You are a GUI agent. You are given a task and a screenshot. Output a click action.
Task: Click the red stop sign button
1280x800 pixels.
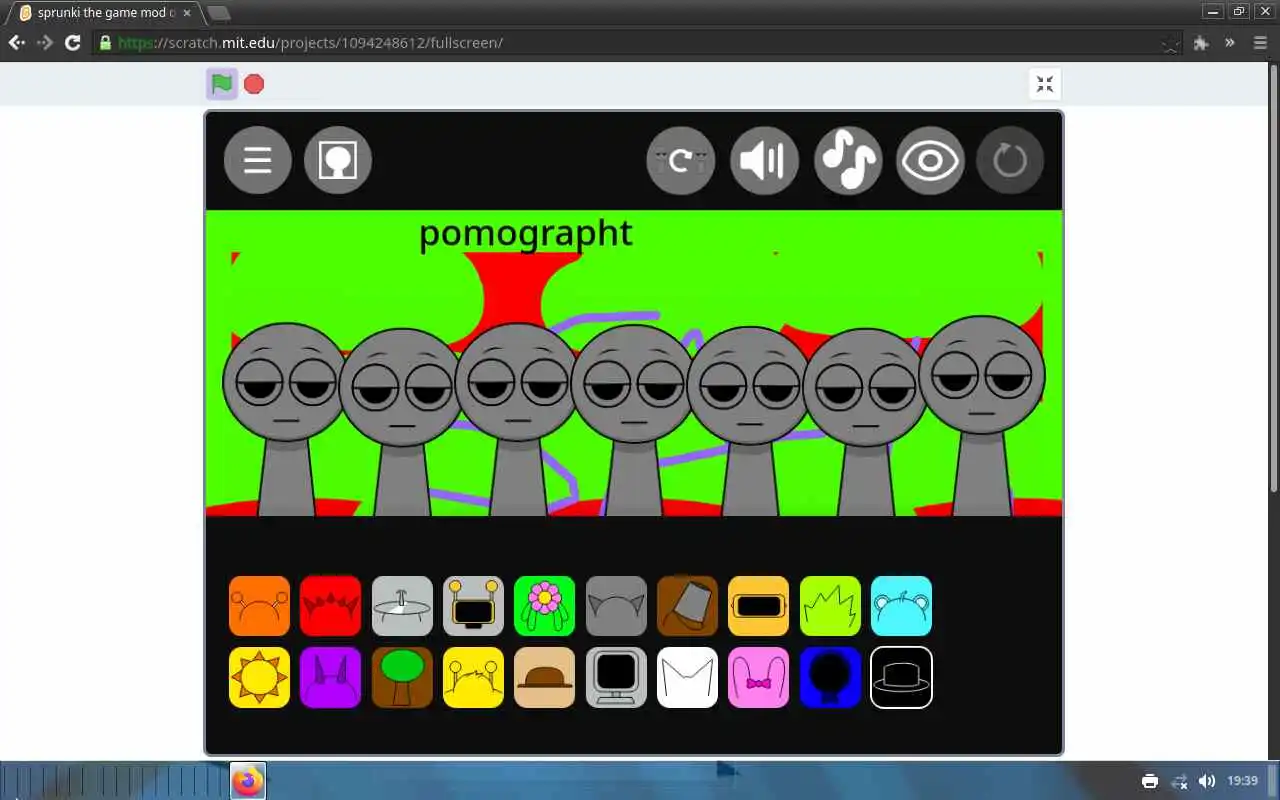point(254,84)
